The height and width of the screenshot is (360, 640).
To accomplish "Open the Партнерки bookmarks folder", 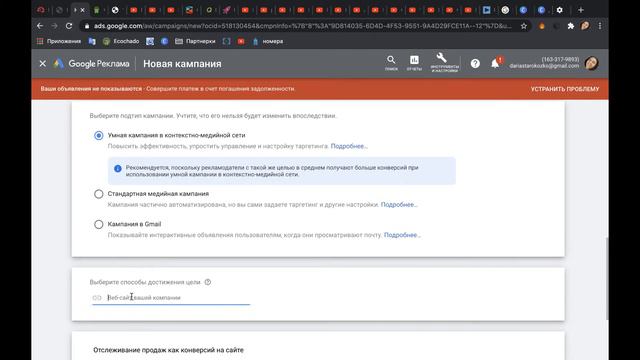I will (195, 41).
